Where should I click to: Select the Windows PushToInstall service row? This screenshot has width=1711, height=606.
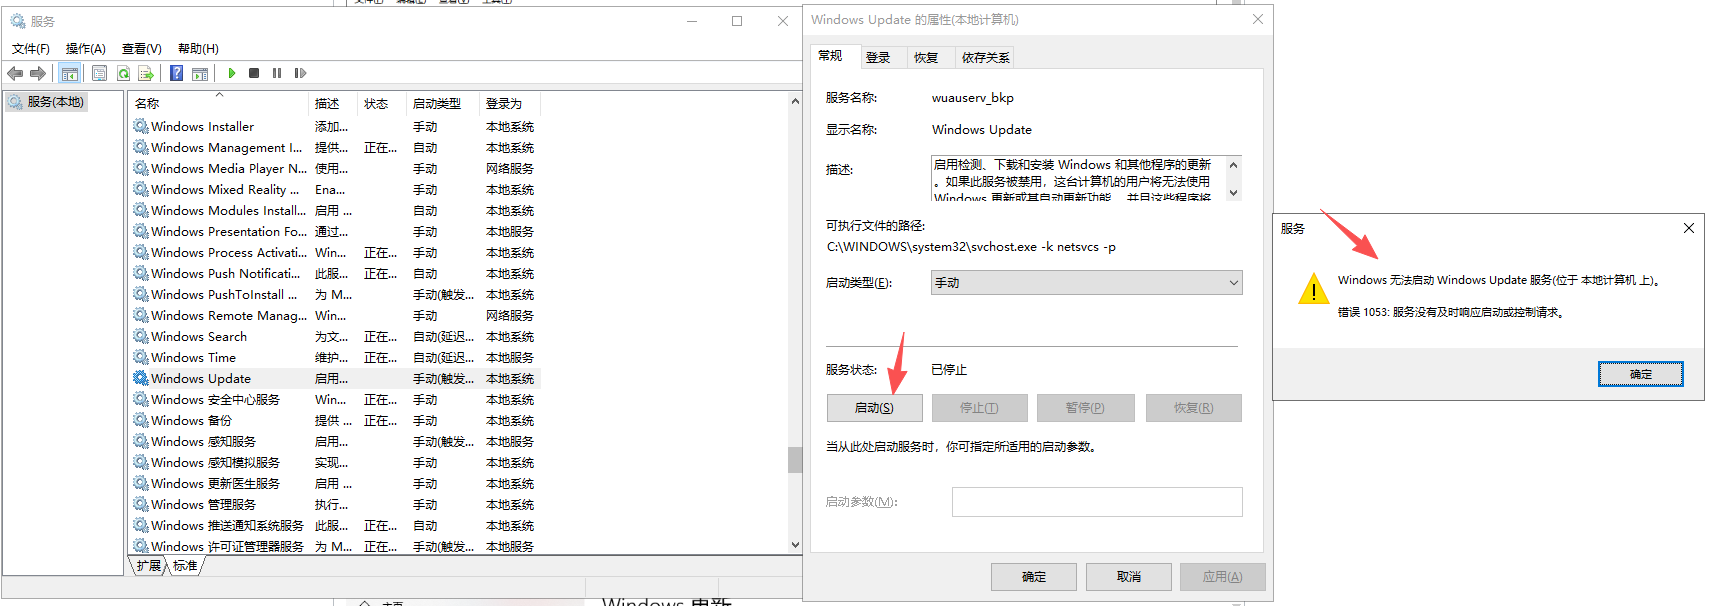(x=336, y=294)
